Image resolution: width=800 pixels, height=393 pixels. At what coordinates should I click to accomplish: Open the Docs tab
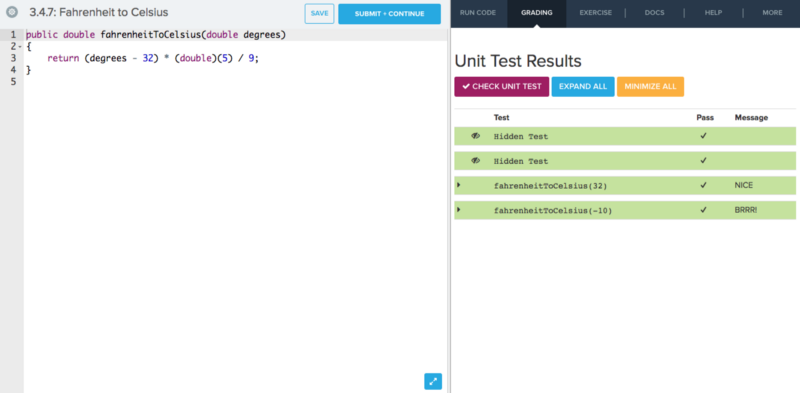655,13
